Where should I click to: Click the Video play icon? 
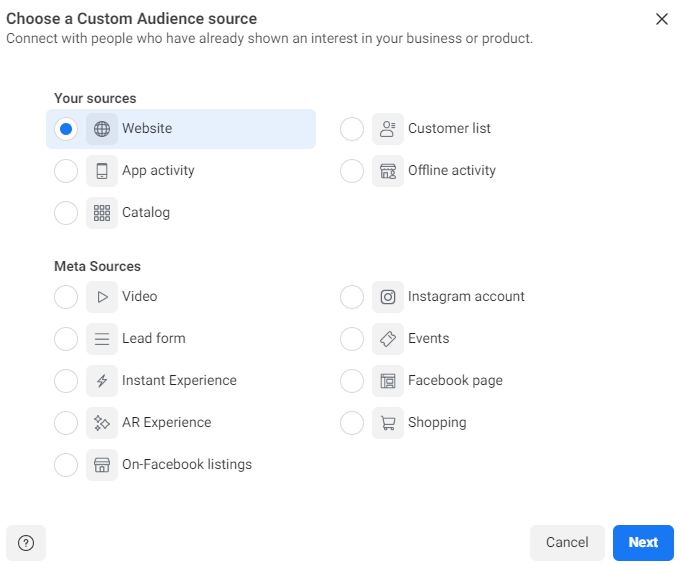102,297
